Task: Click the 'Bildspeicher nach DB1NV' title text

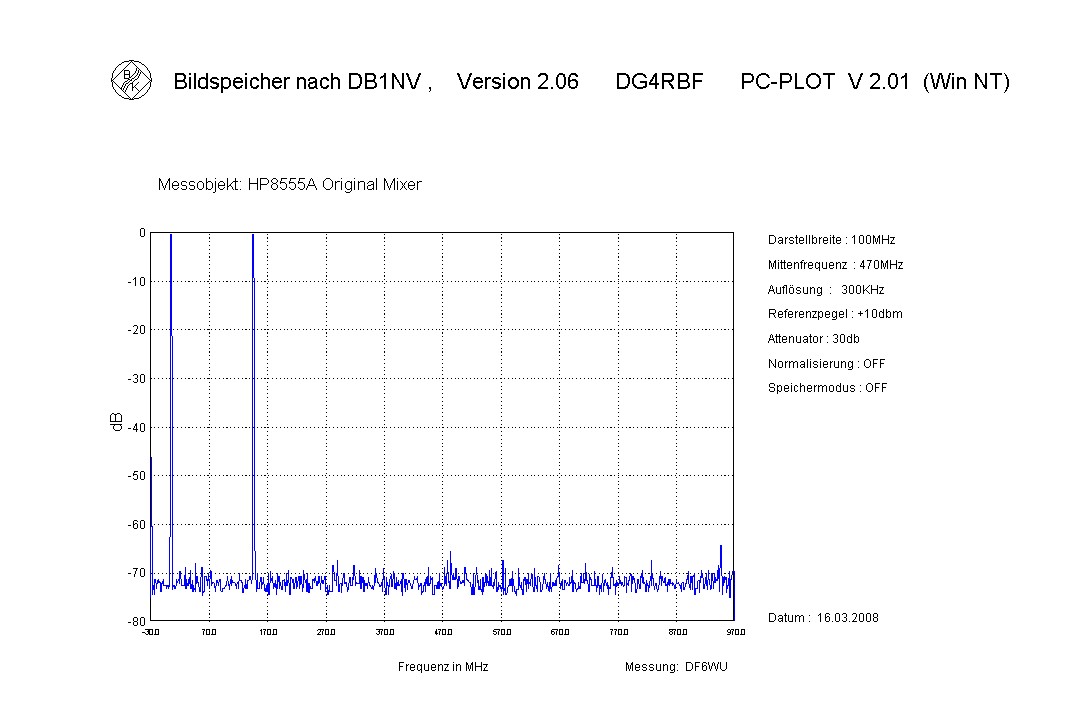Action: [302, 82]
